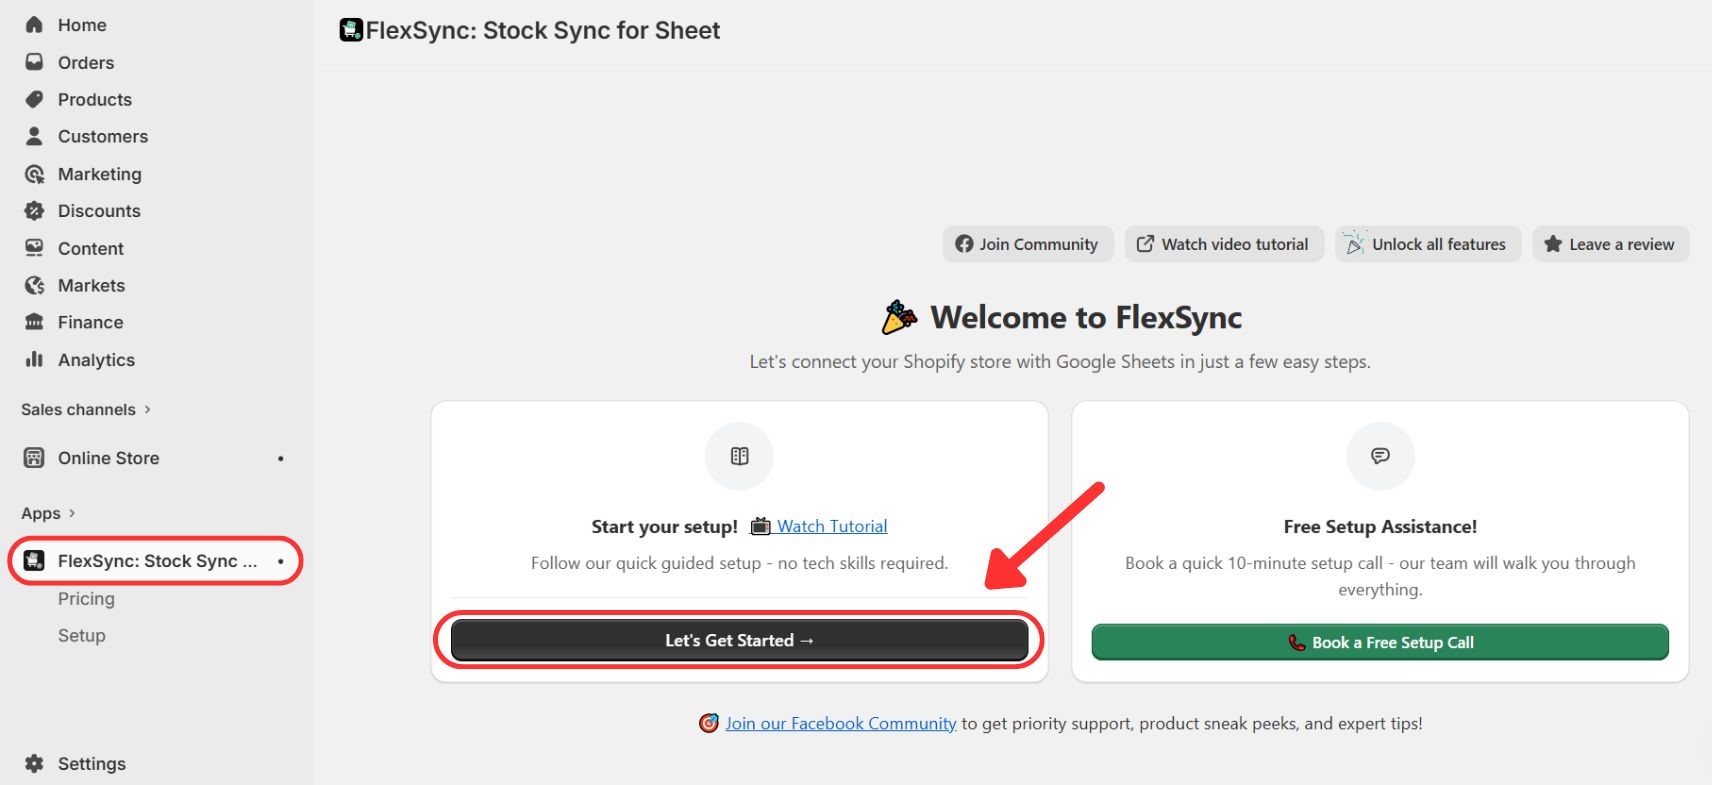This screenshot has width=1712, height=785.
Task: Click the Finance bank icon
Action: point(34,322)
